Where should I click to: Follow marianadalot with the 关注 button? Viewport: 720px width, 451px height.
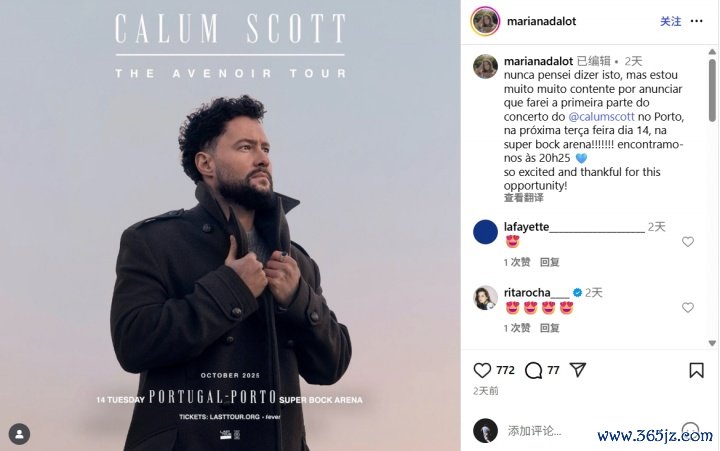click(x=670, y=21)
